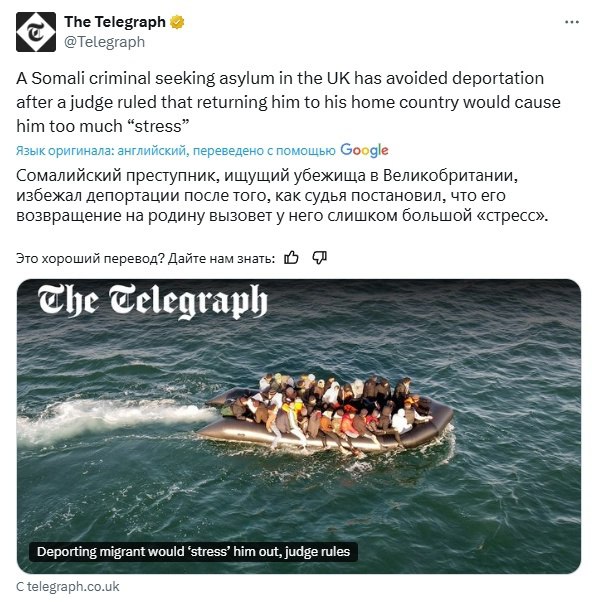Click the inflatable boat in the photo

325,417
